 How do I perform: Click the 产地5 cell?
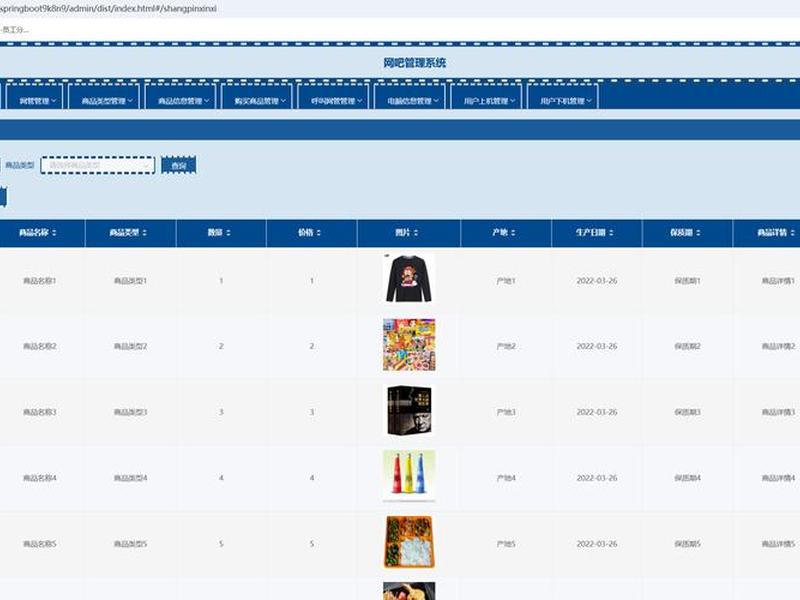[x=506, y=544]
